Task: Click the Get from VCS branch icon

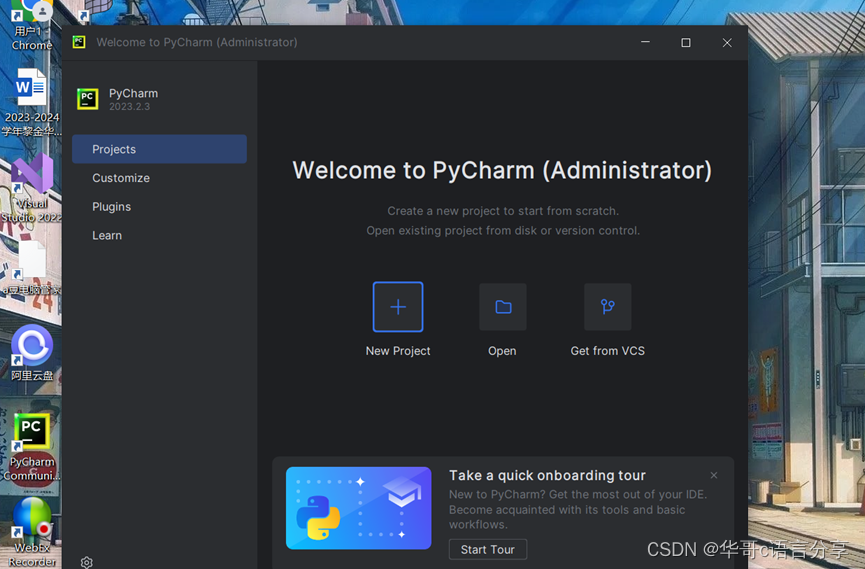Action: pyautogui.click(x=607, y=307)
